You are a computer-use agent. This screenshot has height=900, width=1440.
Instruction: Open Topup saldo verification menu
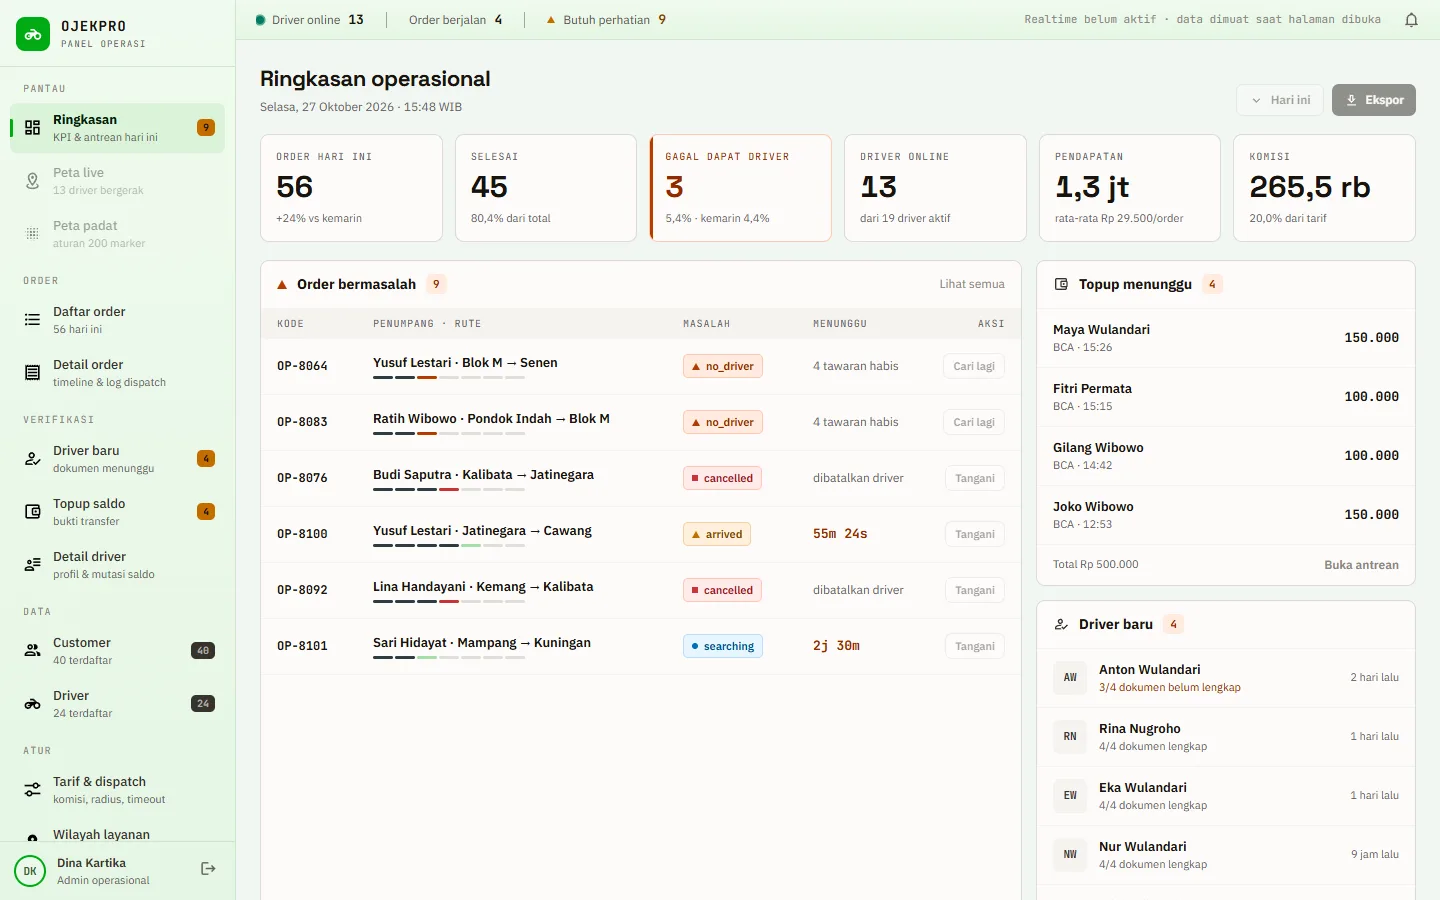[117, 512]
